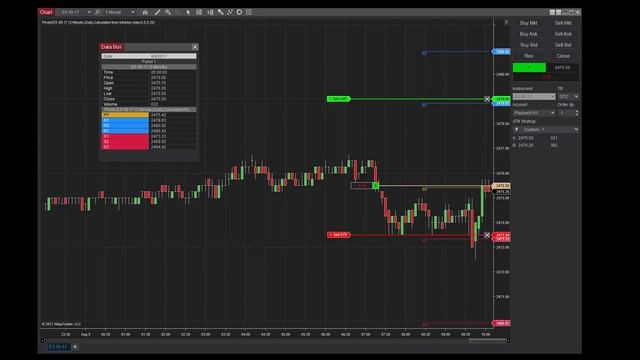Screen dimensions: 640x360
Task: Click the last list icon in the chart toolbar
Action: [249, 12]
